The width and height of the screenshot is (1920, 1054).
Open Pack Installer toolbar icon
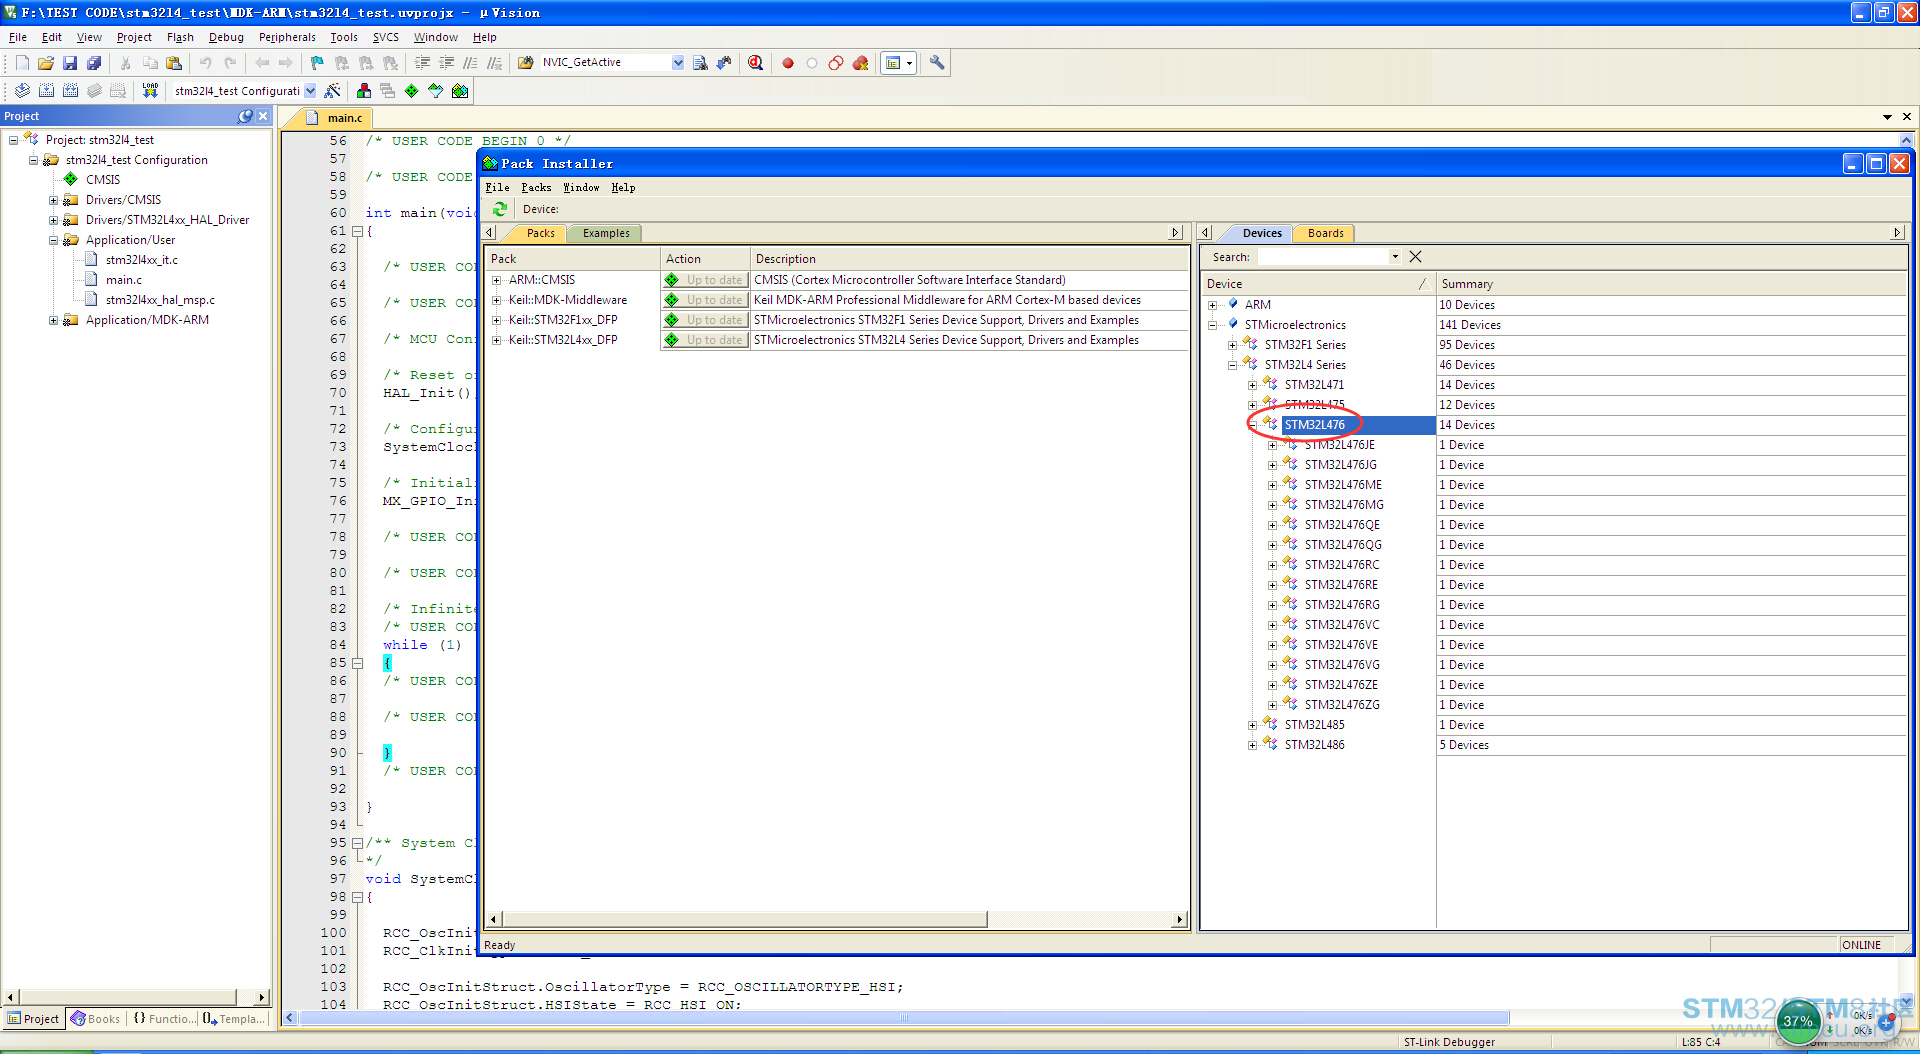(x=460, y=91)
